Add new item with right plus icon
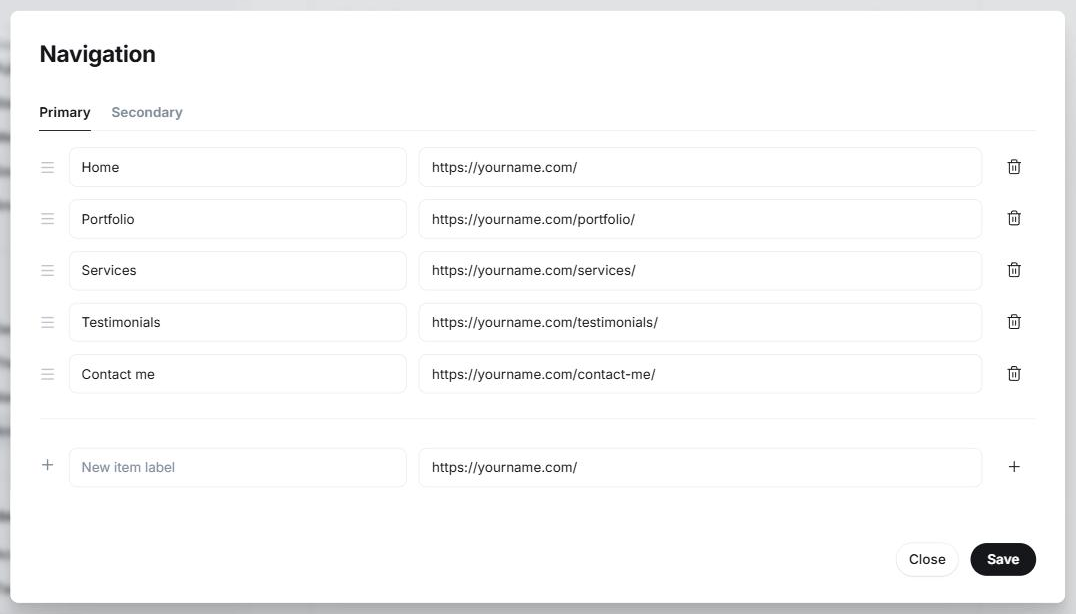The image size is (1076, 614). [1014, 467]
